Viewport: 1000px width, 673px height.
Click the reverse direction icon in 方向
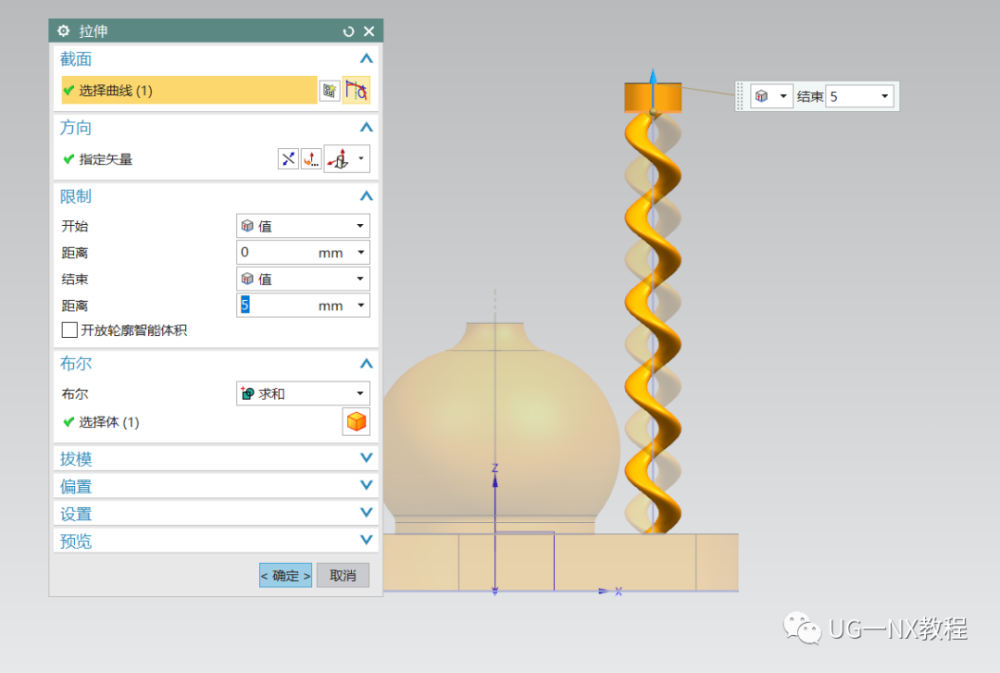coord(288,159)
